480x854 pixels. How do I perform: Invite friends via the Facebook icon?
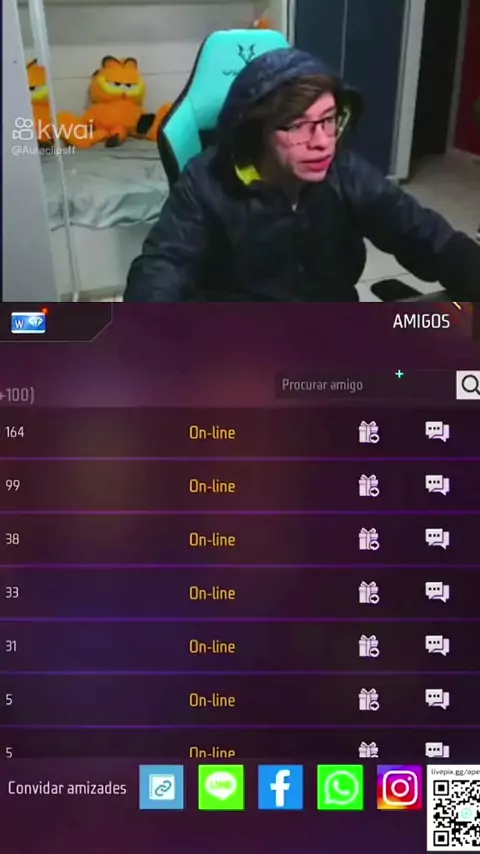pos(280,787)
